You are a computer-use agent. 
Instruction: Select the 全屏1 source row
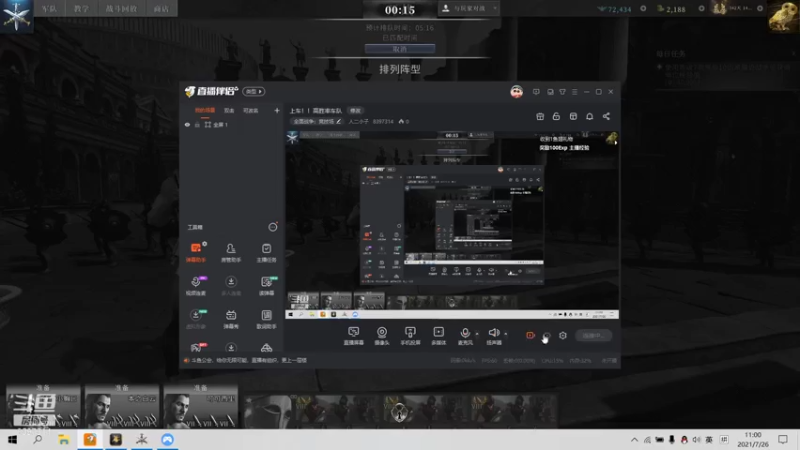(x=232, y=124)
